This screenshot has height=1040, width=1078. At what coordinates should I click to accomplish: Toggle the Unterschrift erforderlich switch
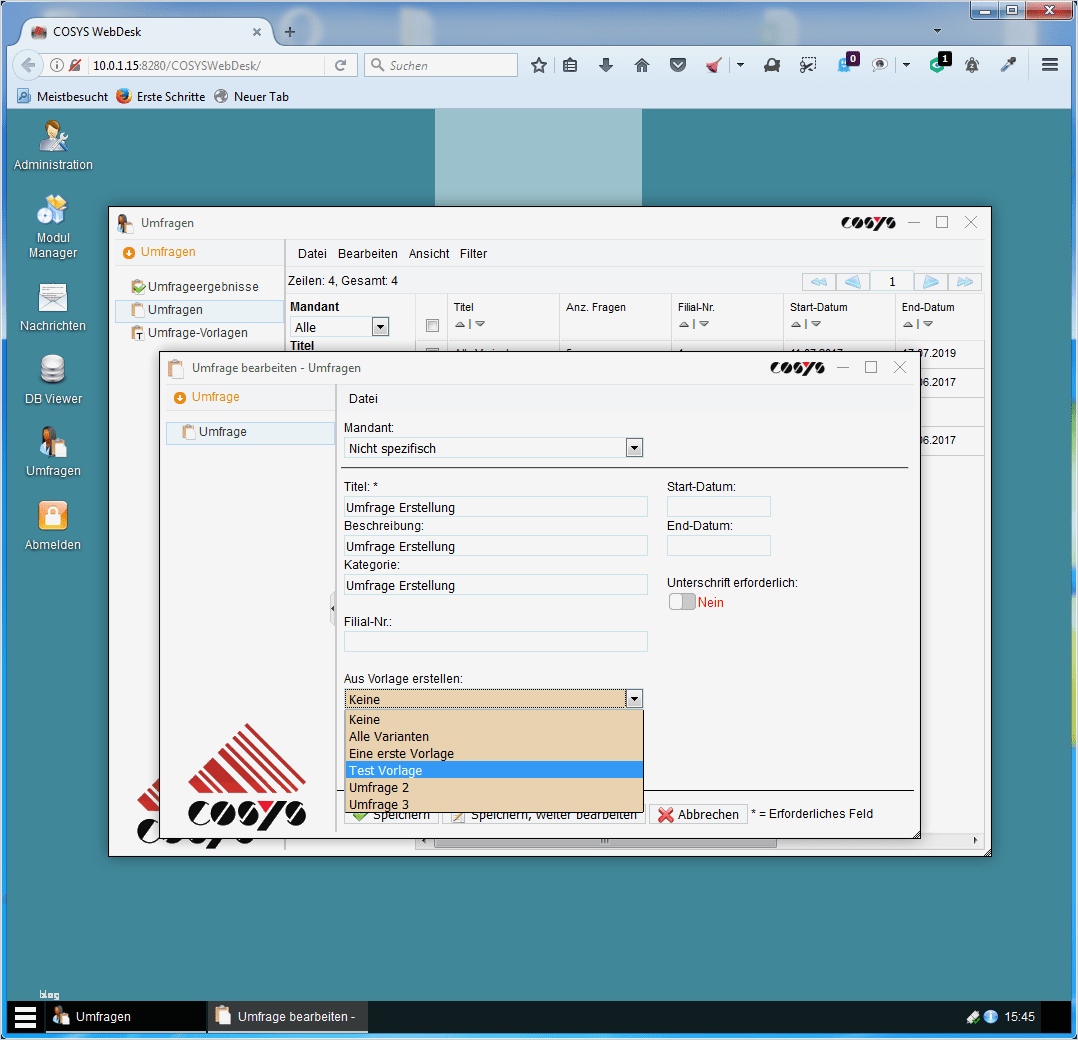682,602
